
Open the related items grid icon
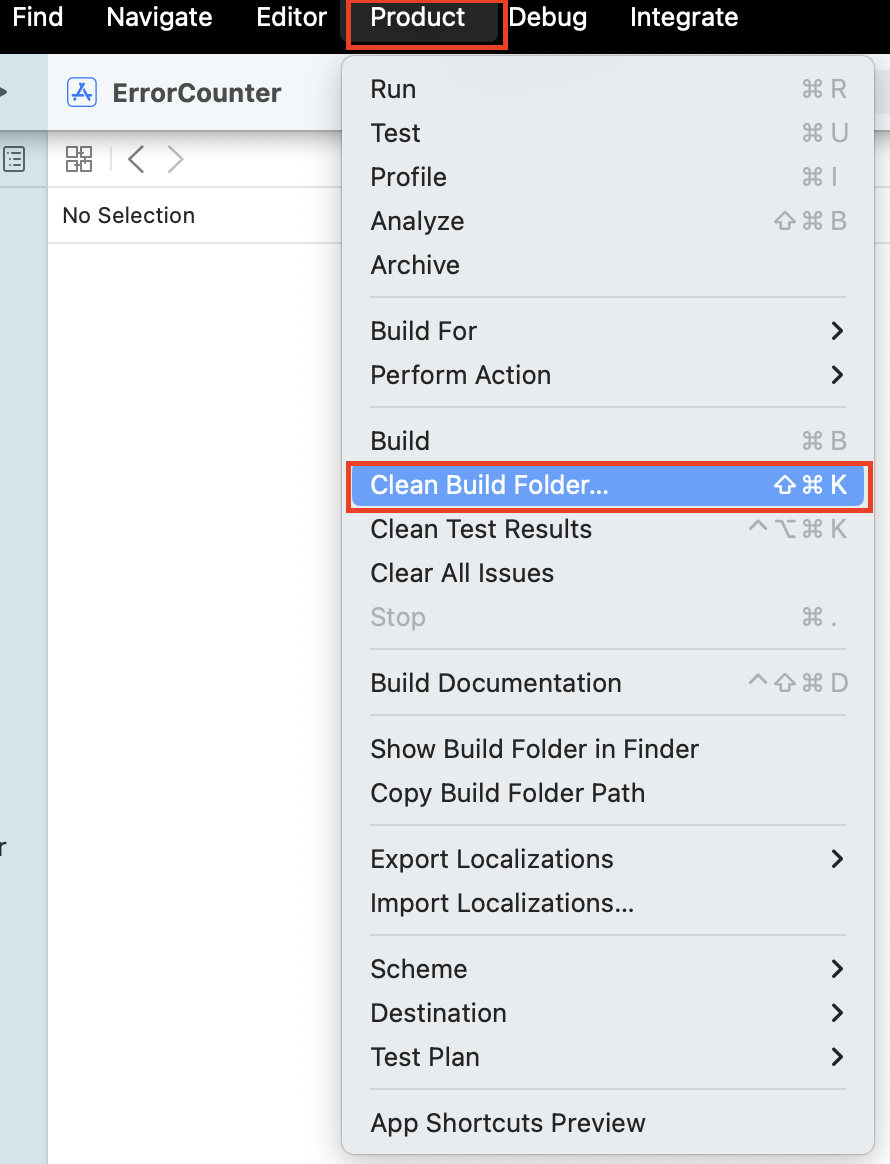coord(79,158)
